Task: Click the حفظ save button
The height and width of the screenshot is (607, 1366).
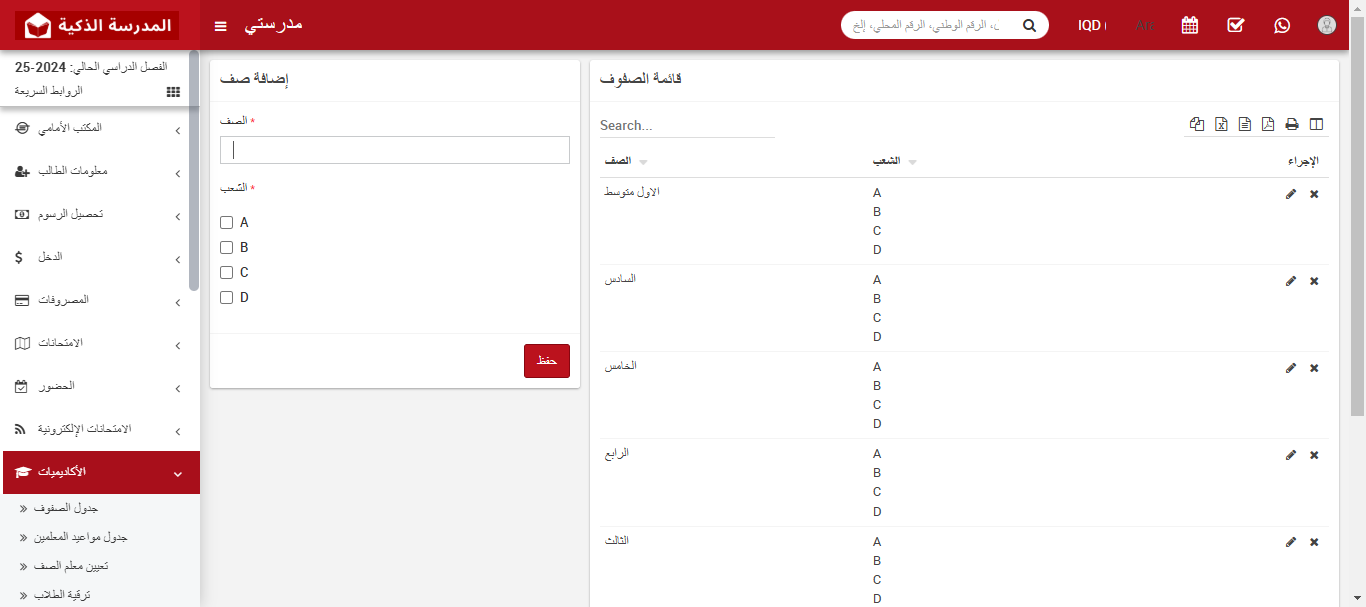Action: [x=546, y=360]
